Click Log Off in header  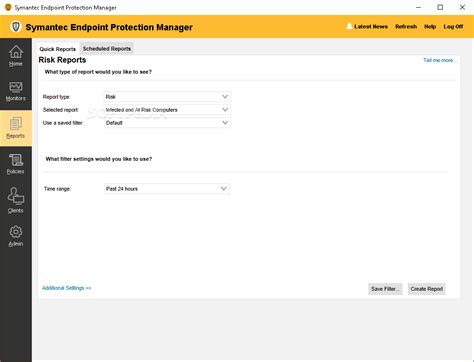pos(453,26)
